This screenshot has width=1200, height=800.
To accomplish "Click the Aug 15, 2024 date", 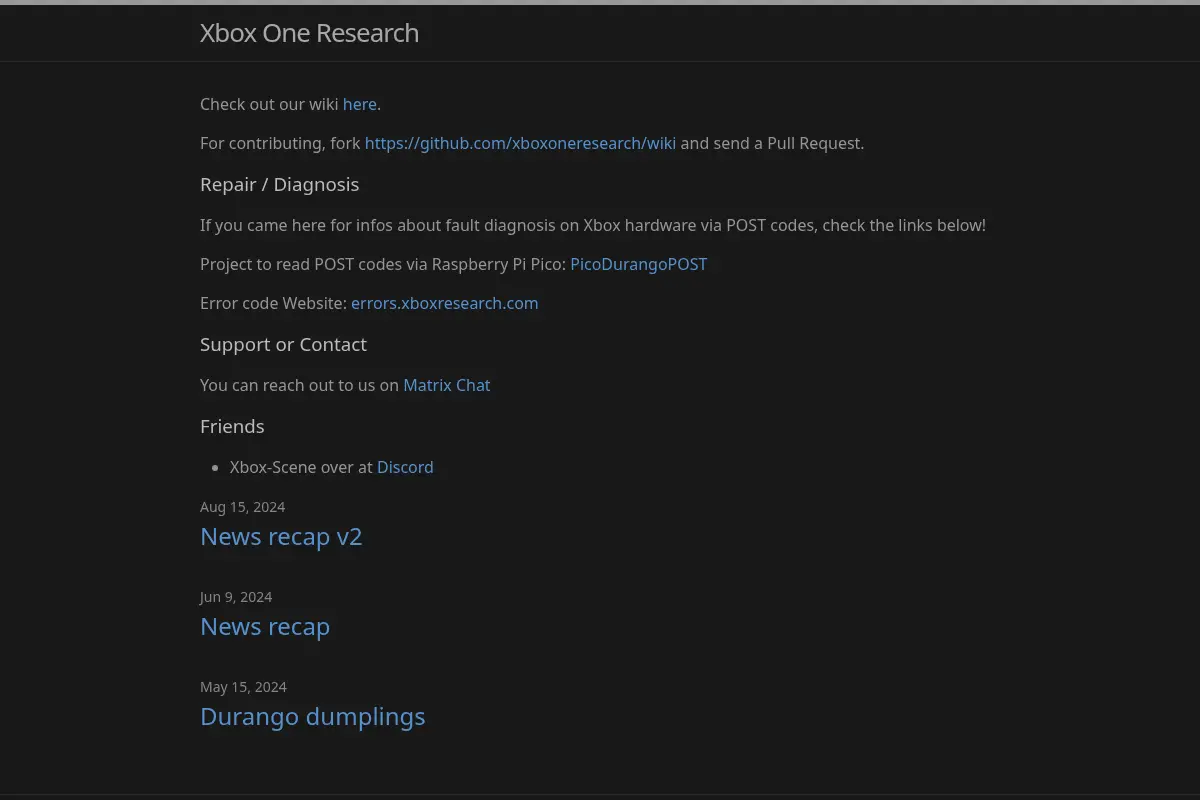I will pos(242,507).
